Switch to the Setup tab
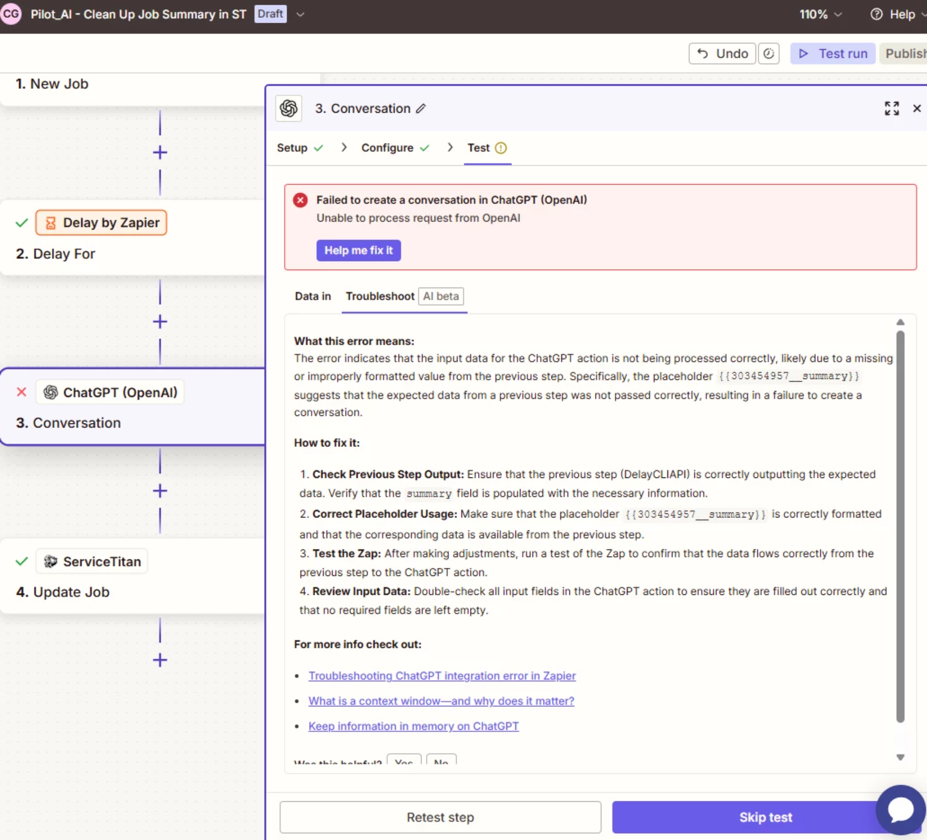This screenshot has height=840, width=927. [300, 148]
